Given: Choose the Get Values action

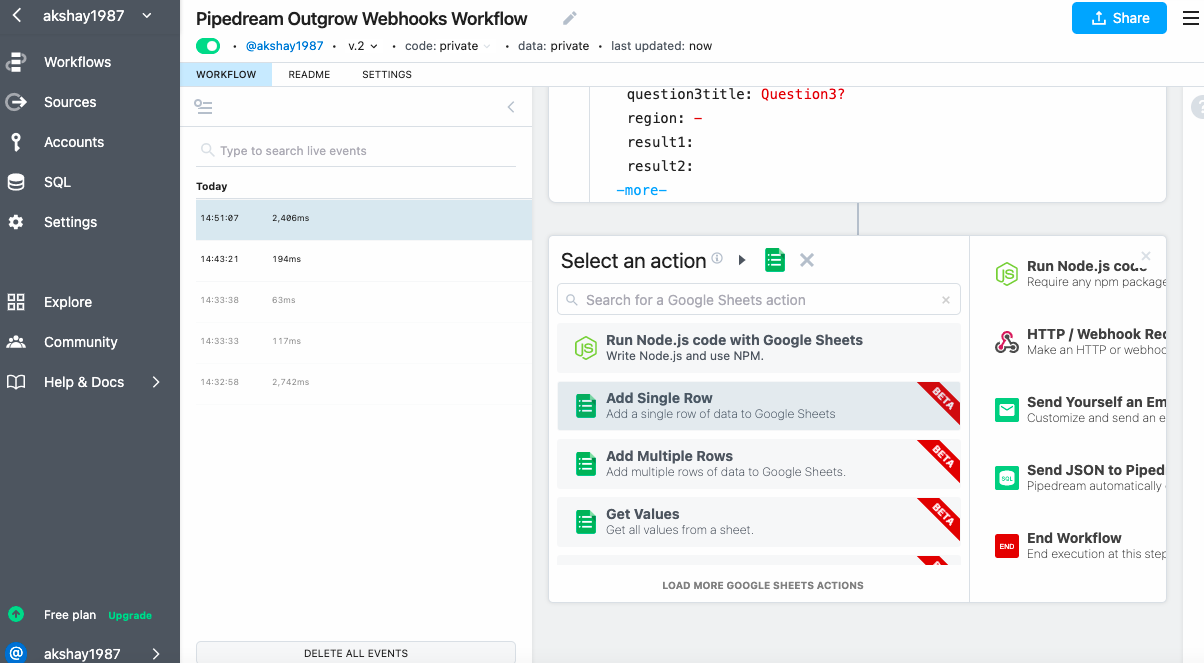Looking at the screenshot, I should tap(759, 522).
